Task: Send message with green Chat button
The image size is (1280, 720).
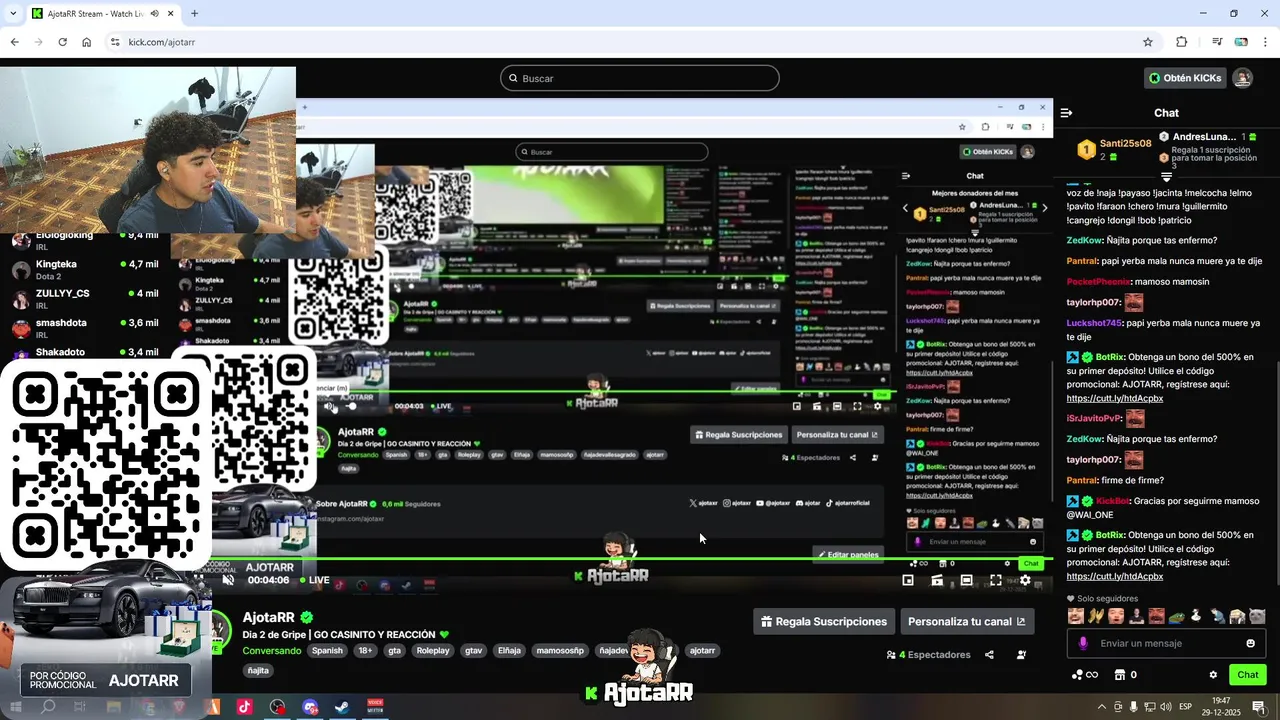Action: [1247, 675]
